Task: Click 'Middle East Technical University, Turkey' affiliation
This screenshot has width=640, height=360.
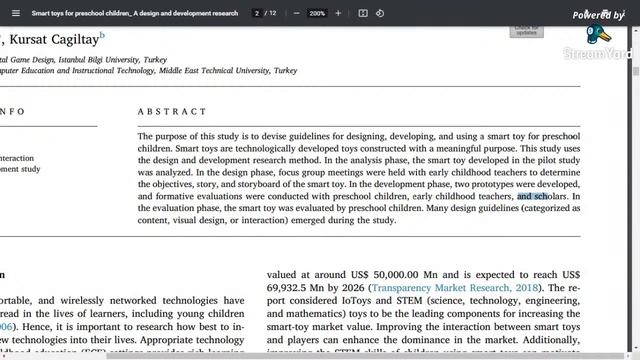Action: click(x=228, y=71)
